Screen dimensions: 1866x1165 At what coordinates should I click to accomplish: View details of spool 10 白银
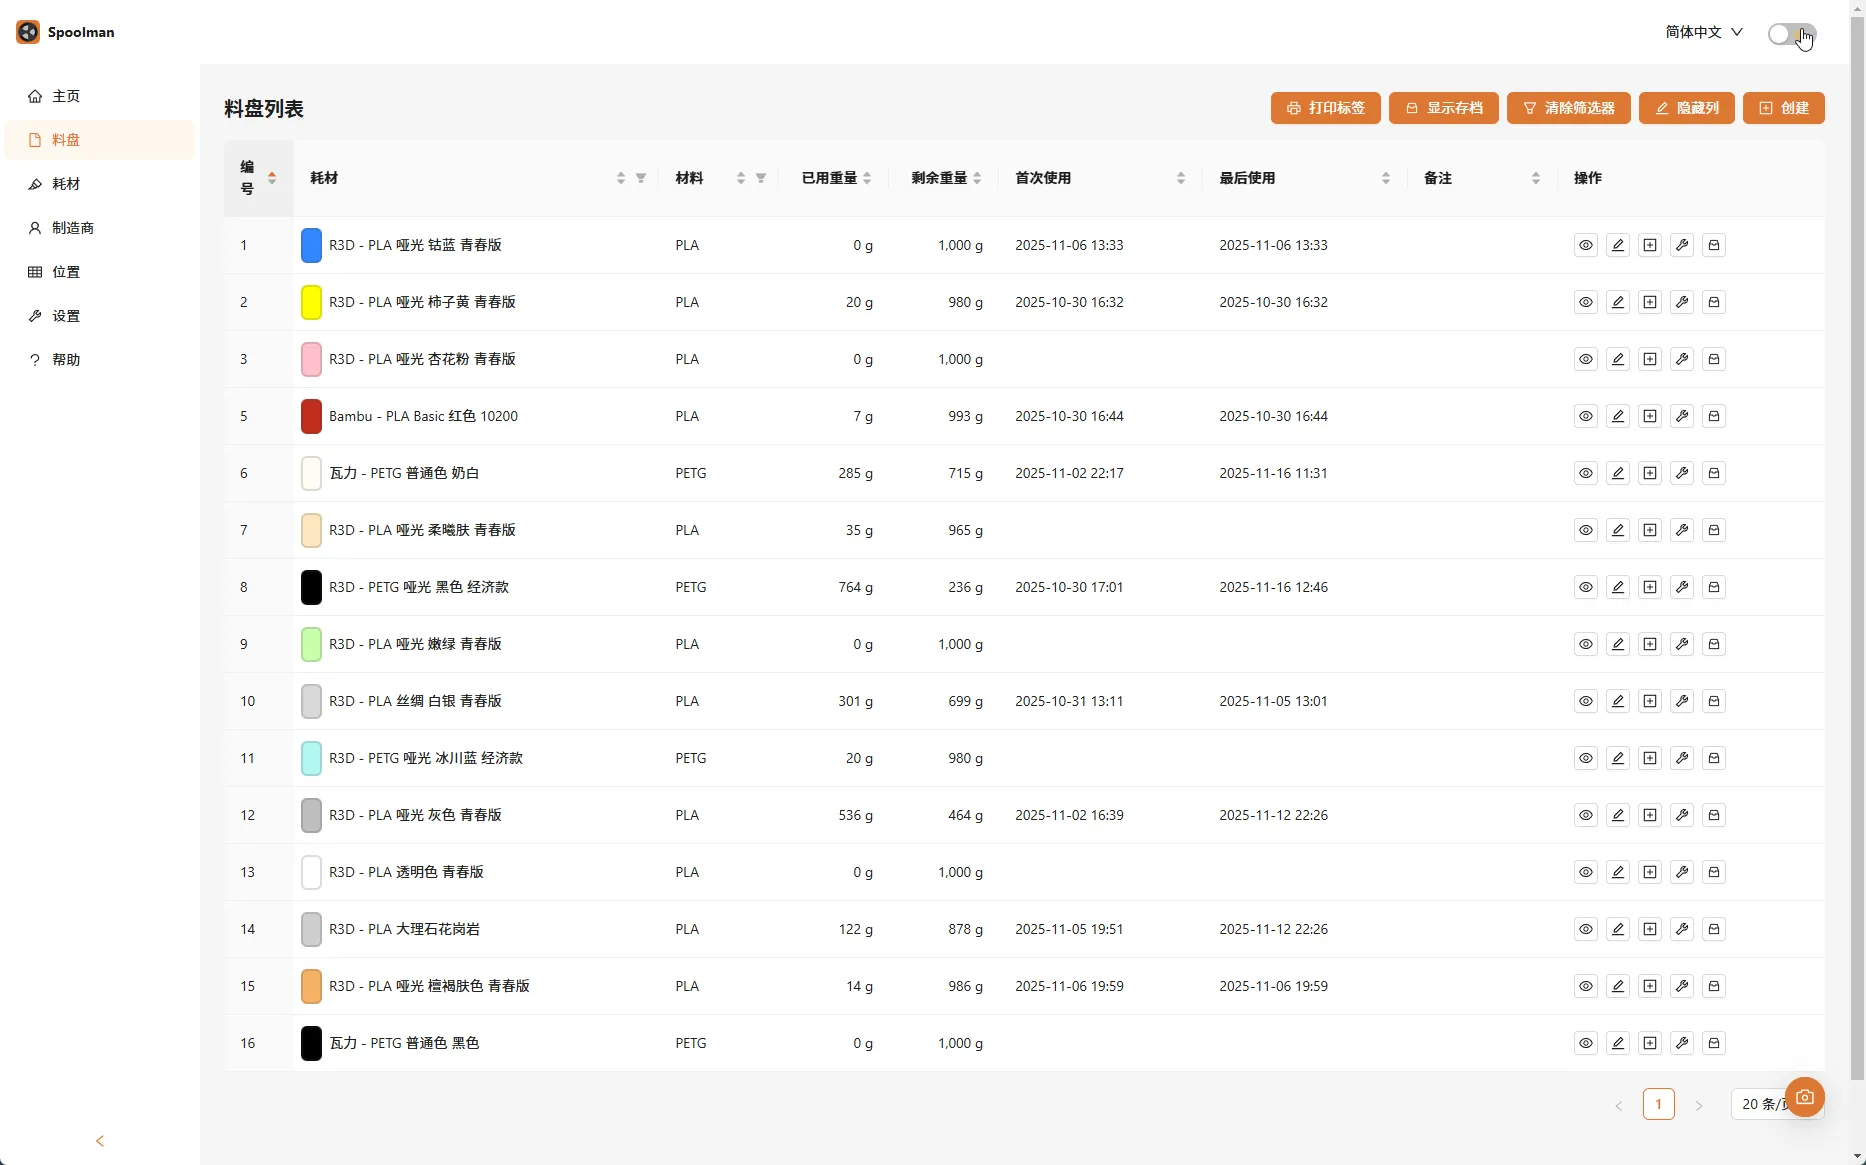coord(1586,701)
